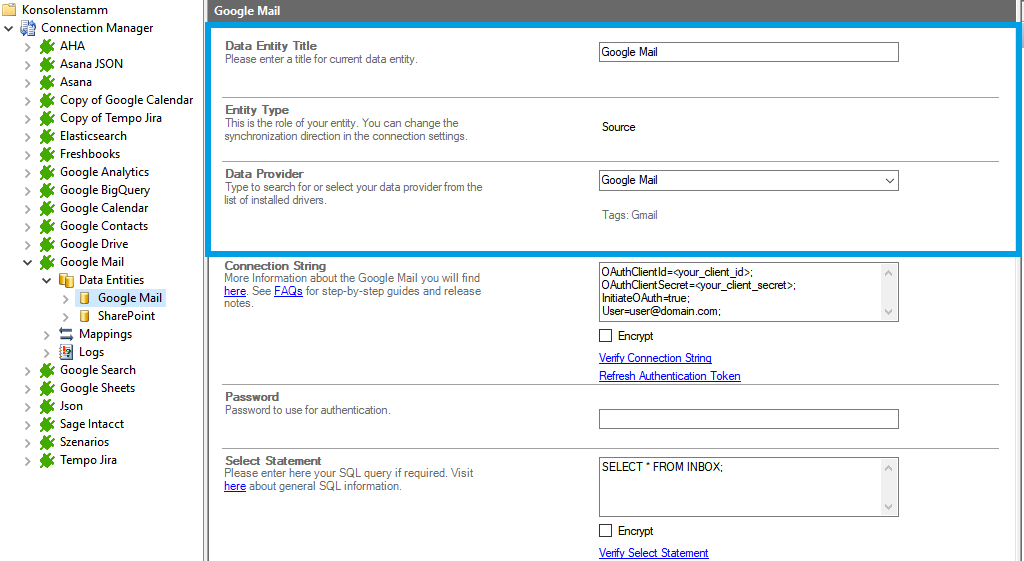Click the Connection Manager root icon

[x=28, y=28]
